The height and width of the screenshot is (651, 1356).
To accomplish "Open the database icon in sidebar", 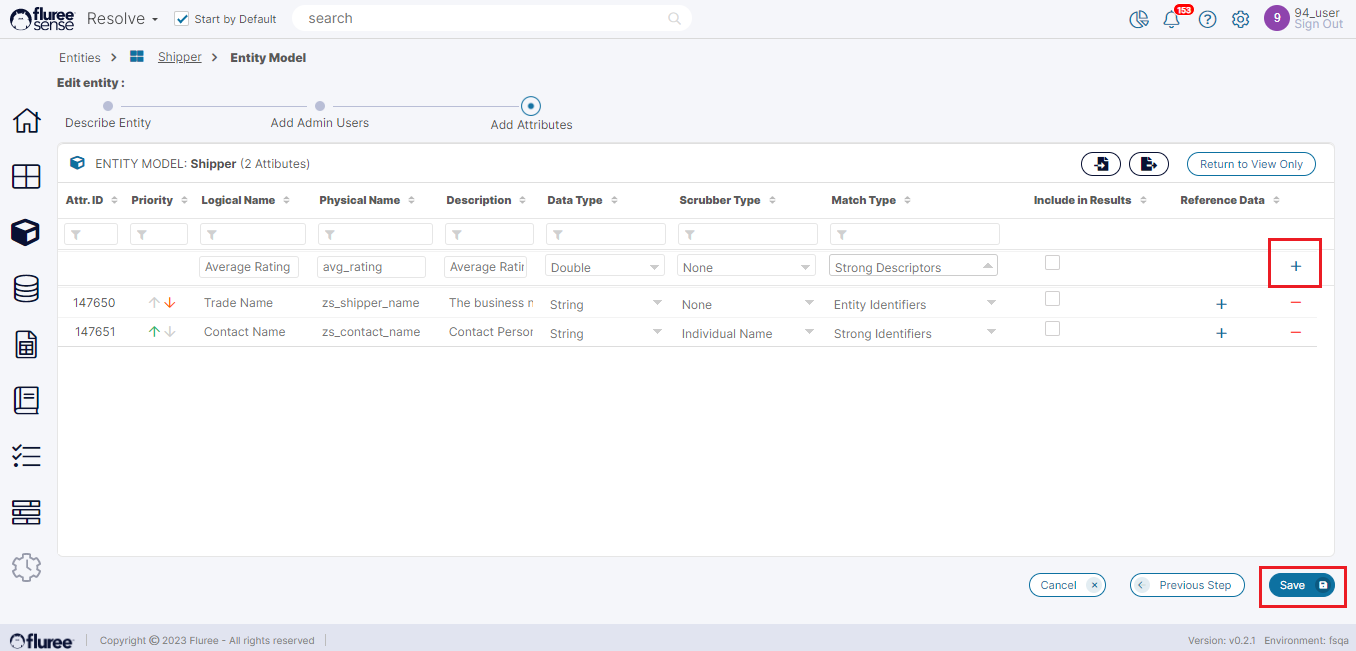I will tap(26, 289).
